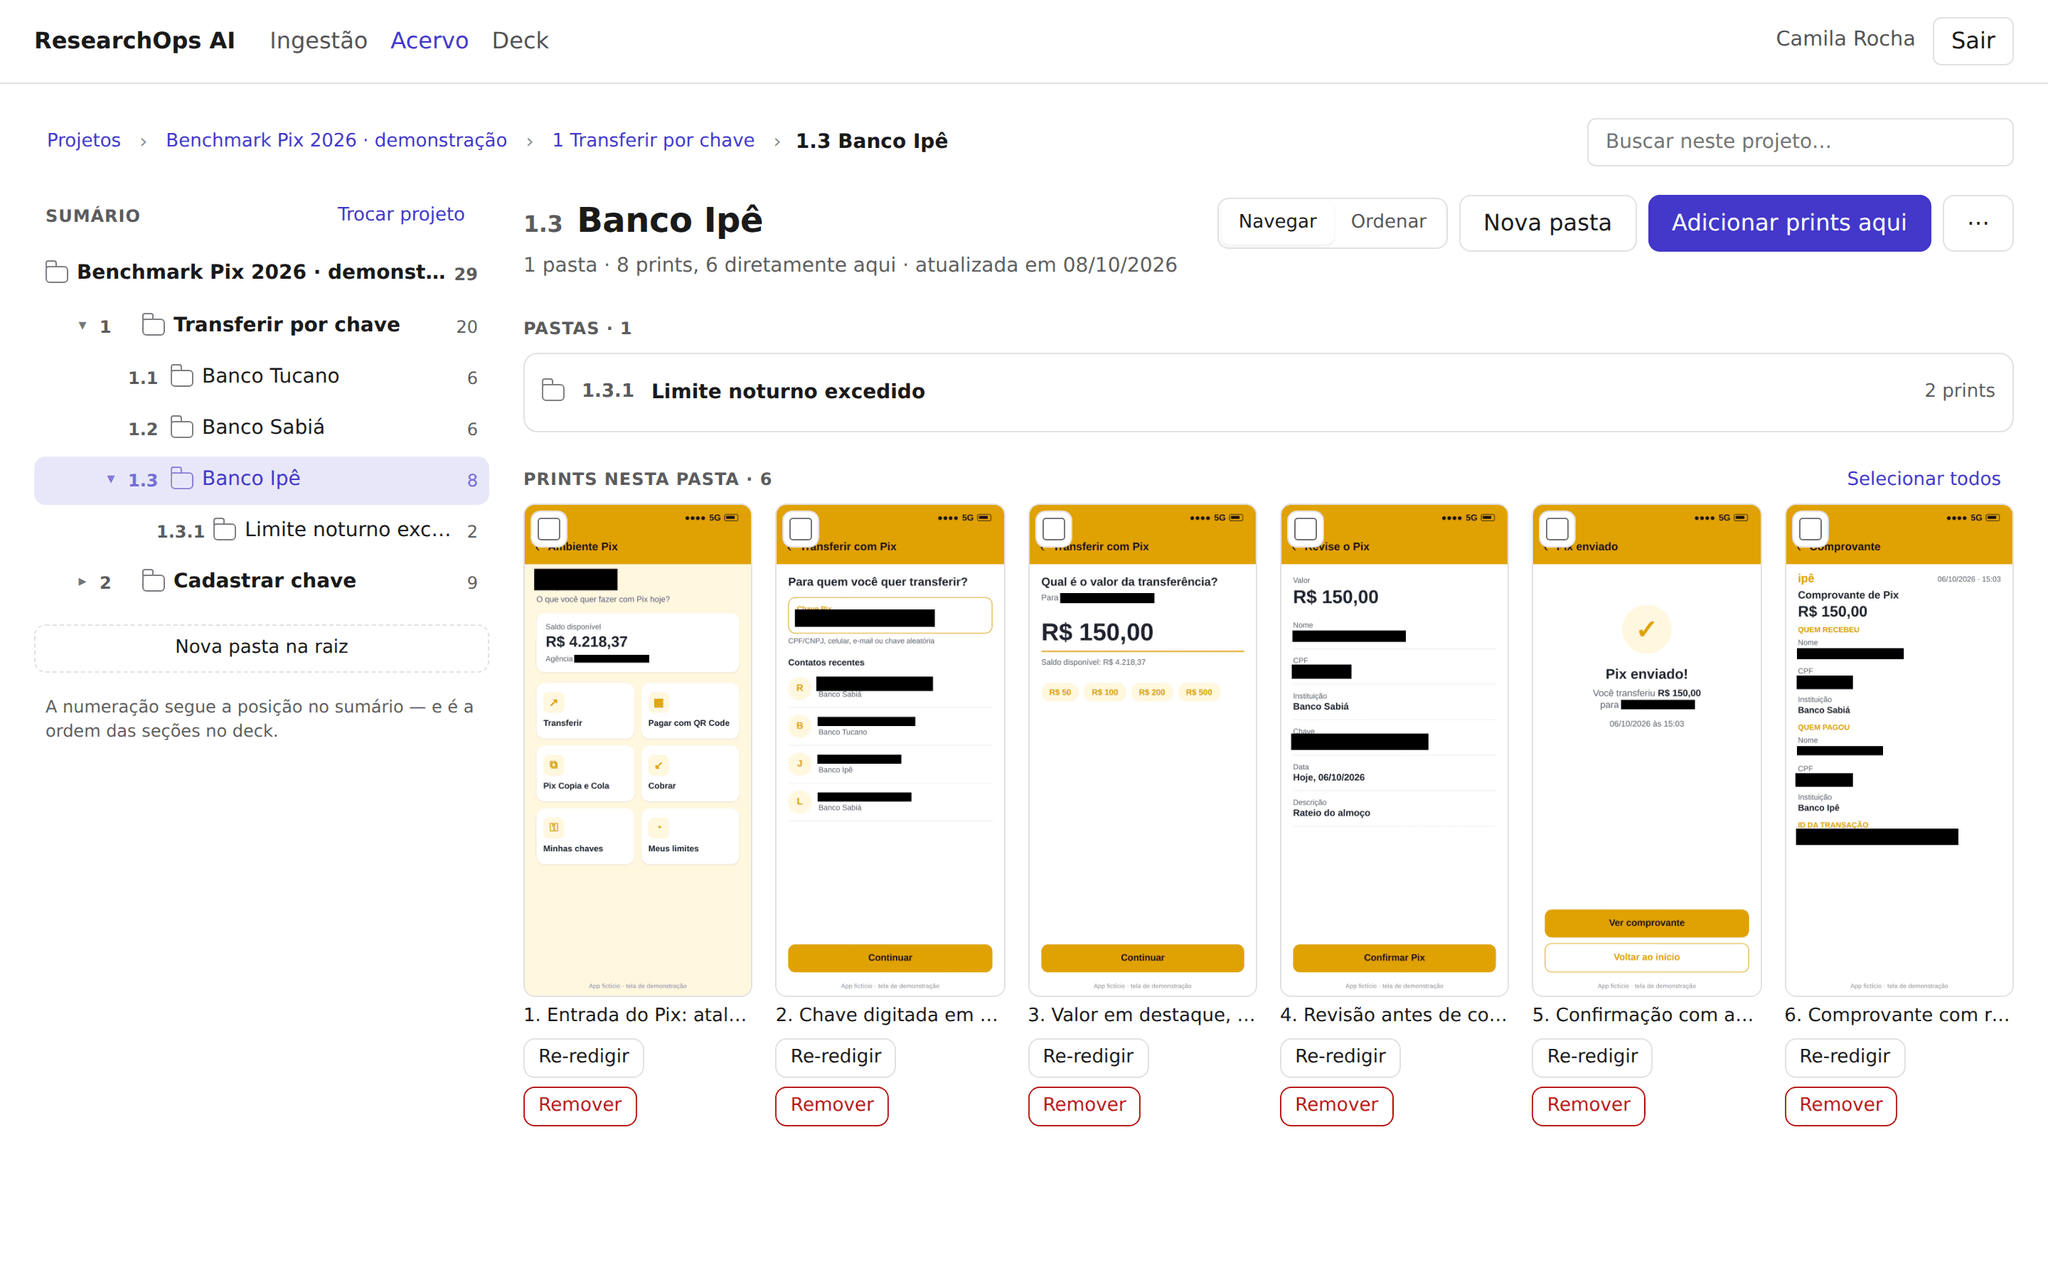
Task: Click Selecionar todos link
Action: tap(1923, 479)
